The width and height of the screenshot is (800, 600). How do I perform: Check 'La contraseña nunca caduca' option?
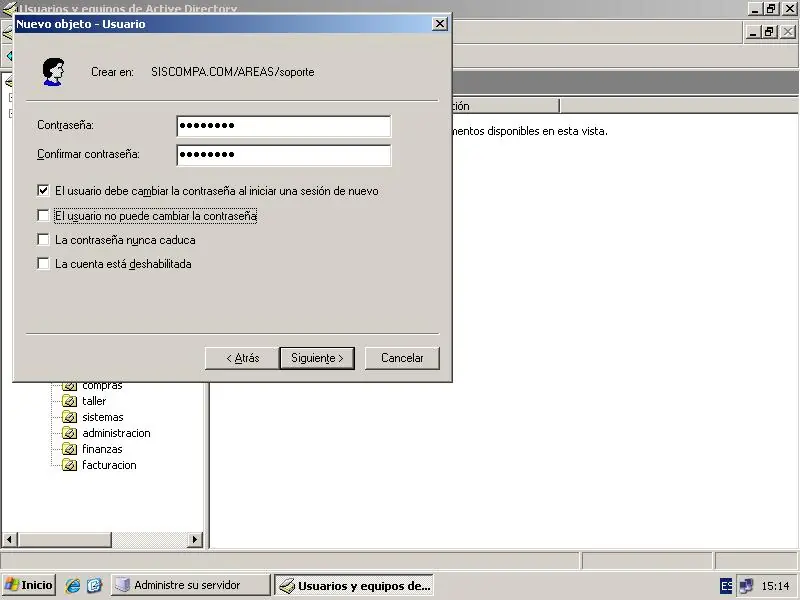(43, 239)
